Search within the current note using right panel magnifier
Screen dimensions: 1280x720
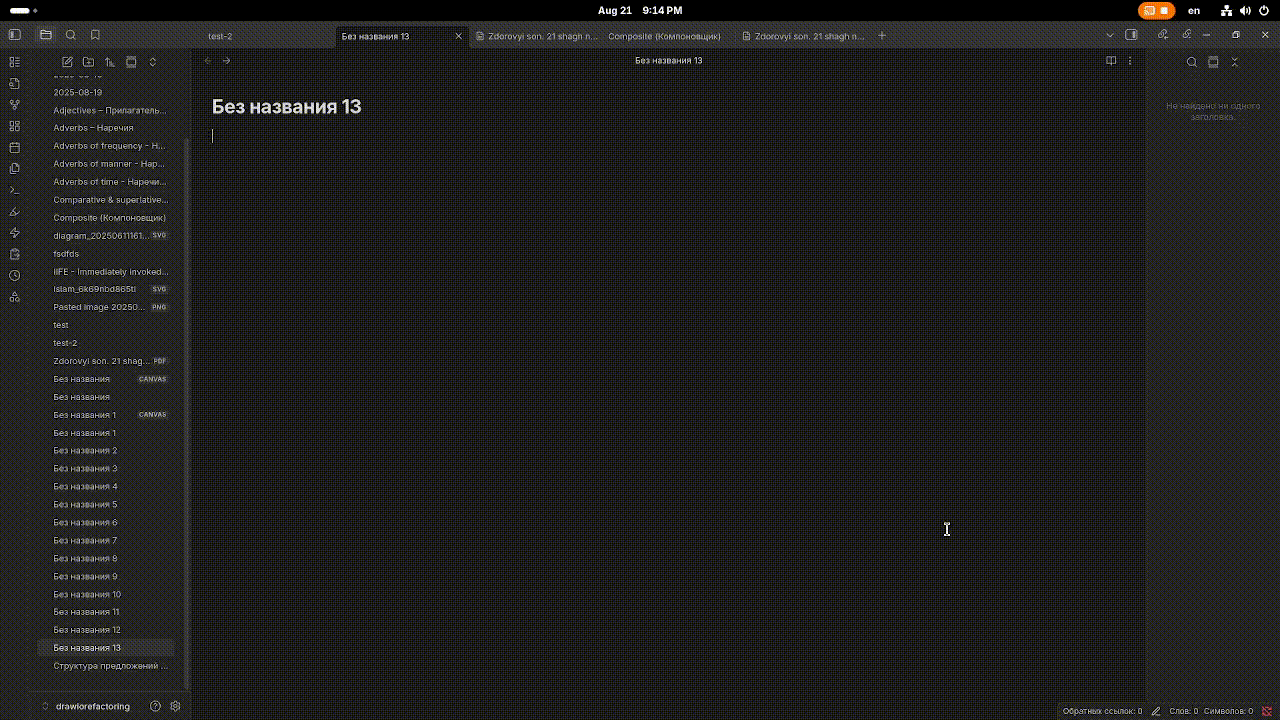1191,61
